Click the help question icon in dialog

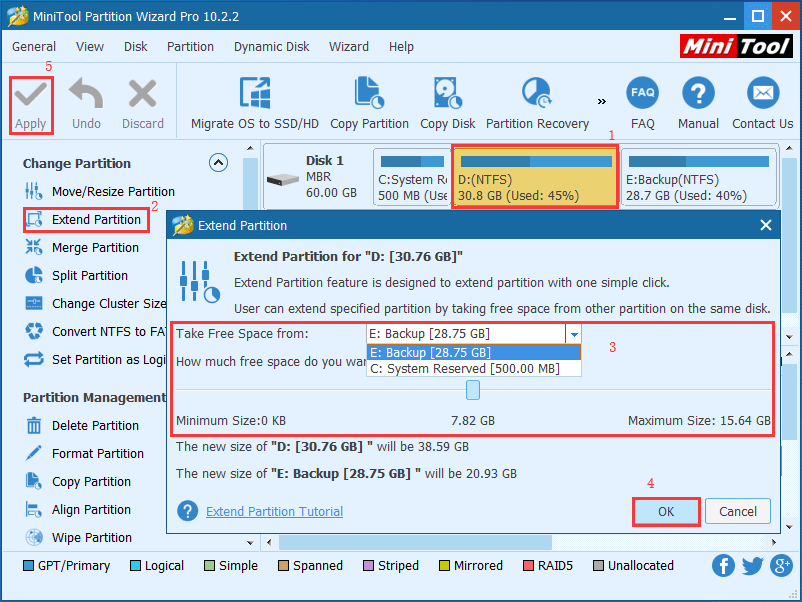pos(188,511)
